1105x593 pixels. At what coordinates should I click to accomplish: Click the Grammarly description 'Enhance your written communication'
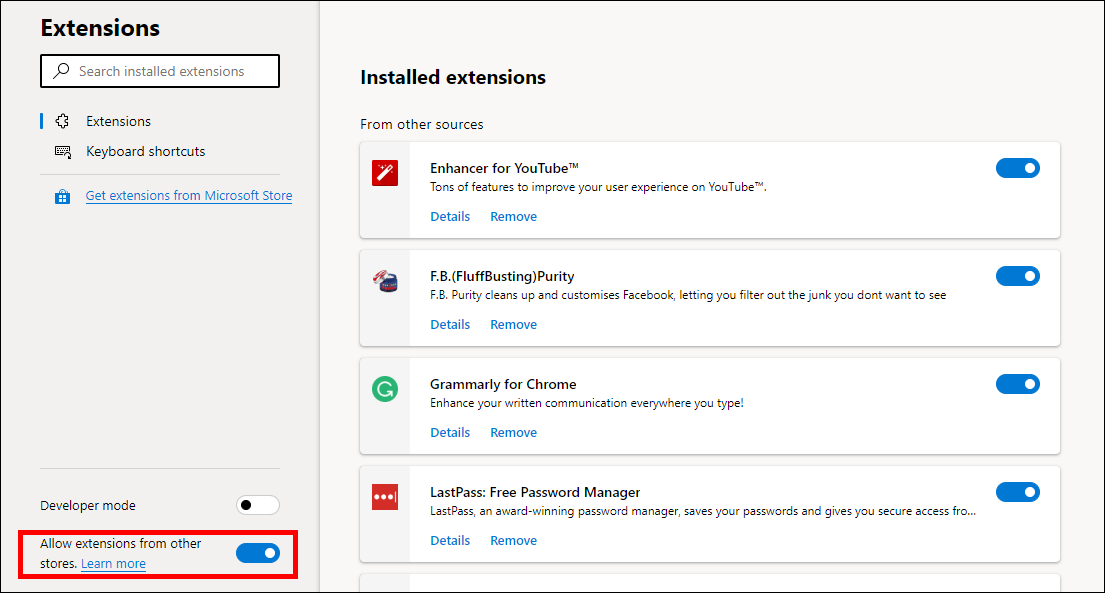pyautogui.click(x=587, y=403)
